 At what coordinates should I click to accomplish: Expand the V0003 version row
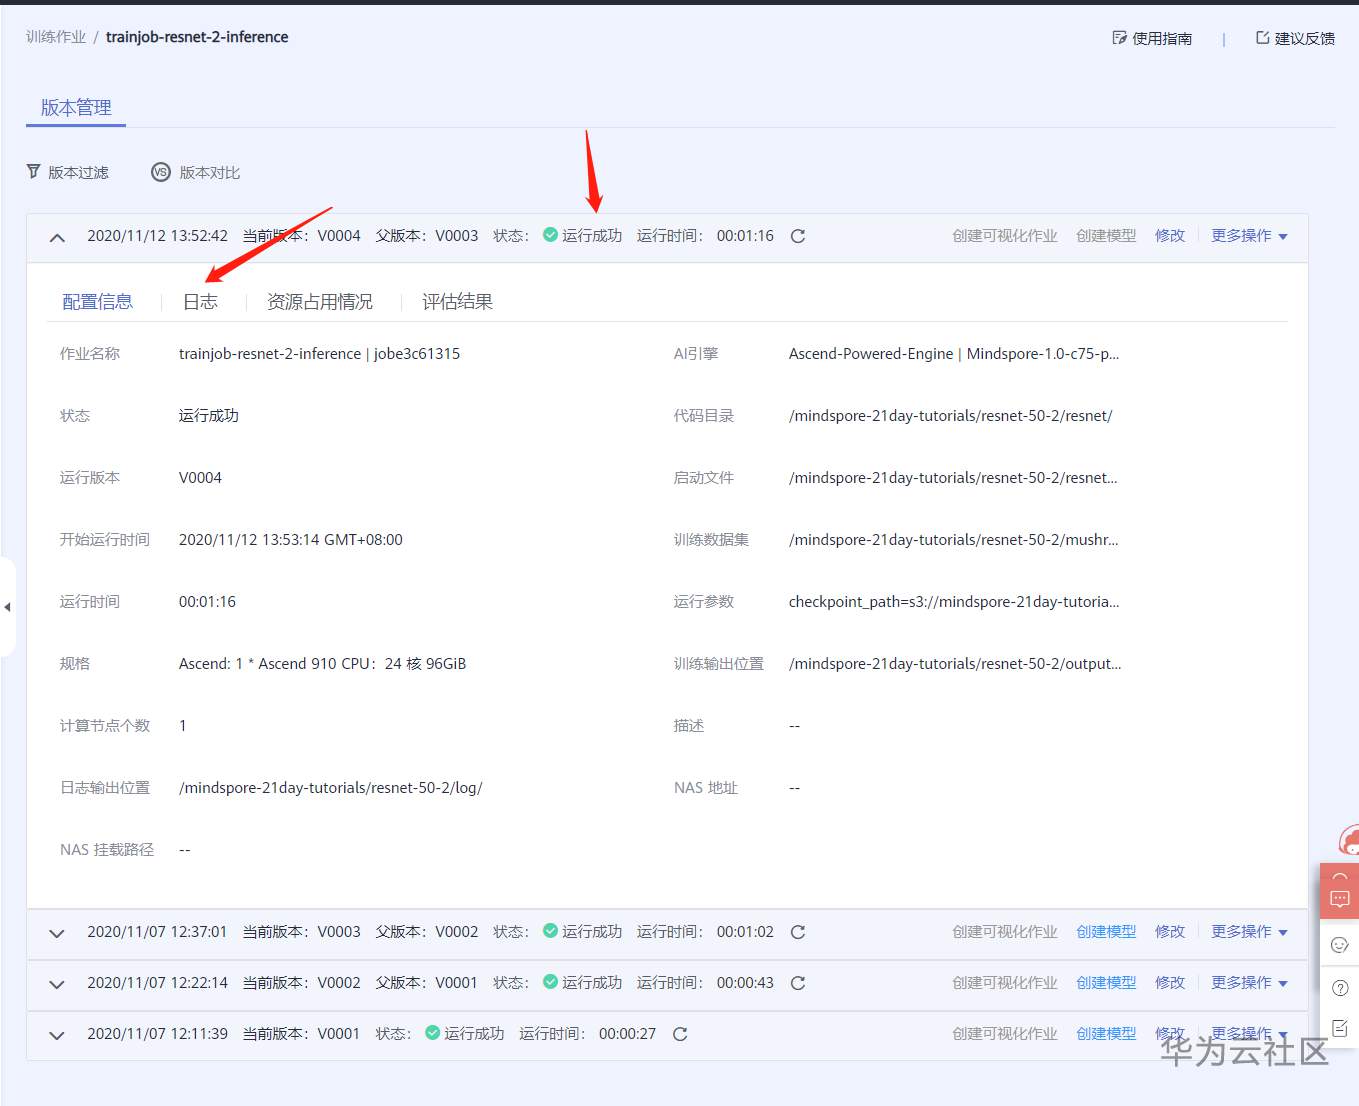point(57,933)
